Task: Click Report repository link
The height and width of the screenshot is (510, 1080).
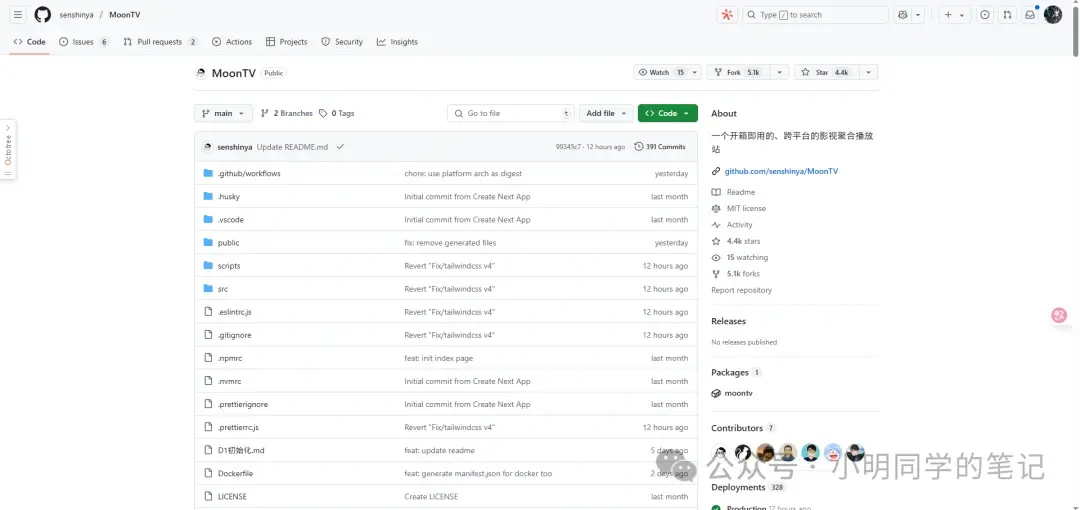Action: point(741,290)
